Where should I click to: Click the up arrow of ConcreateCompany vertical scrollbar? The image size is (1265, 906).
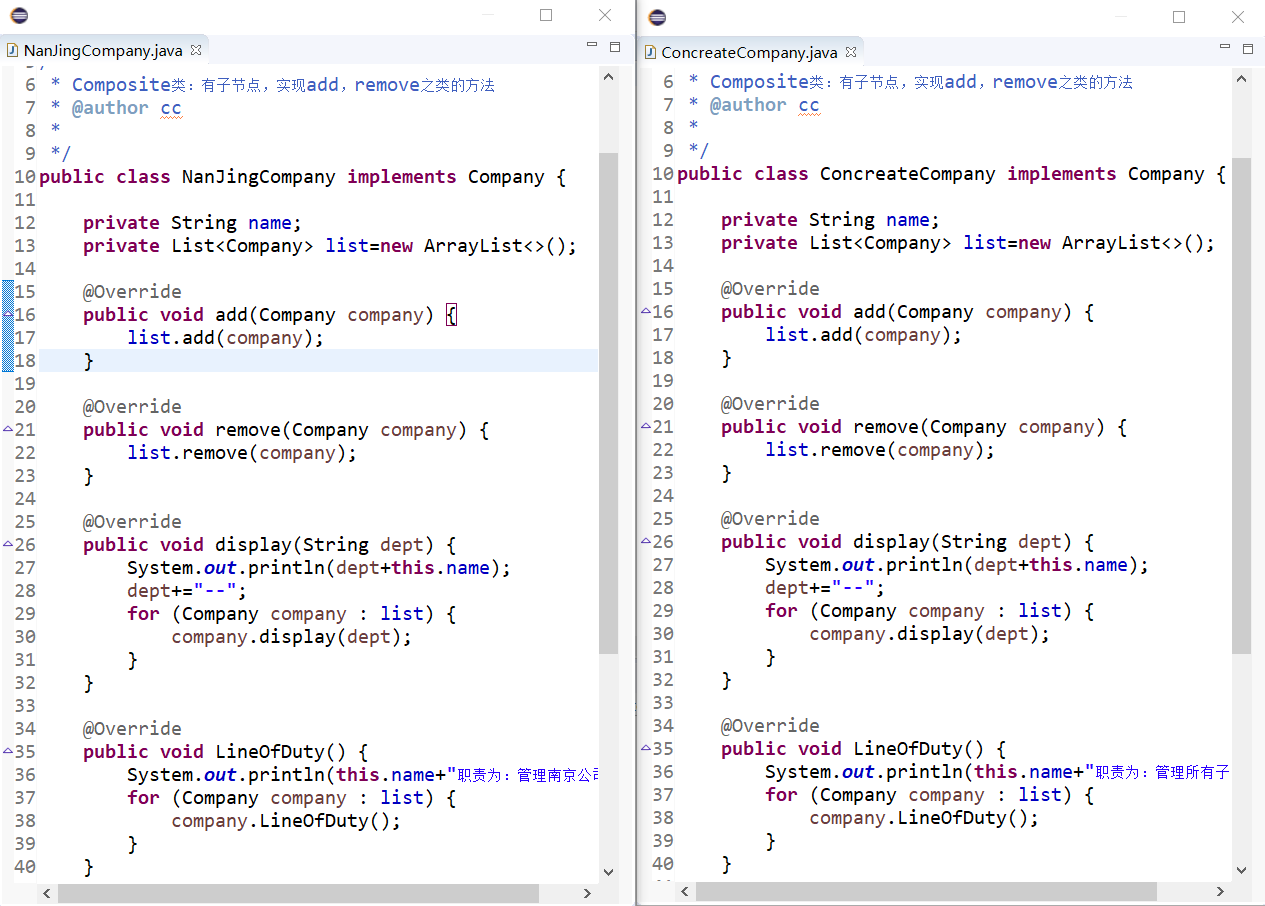[x=1241, y=80]
